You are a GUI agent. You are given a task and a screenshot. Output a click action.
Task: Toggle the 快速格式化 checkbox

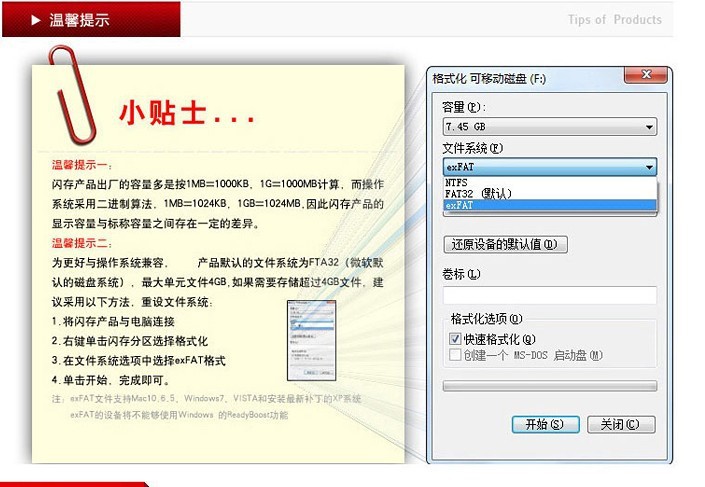pyautogui.click(x=455, y=340)
